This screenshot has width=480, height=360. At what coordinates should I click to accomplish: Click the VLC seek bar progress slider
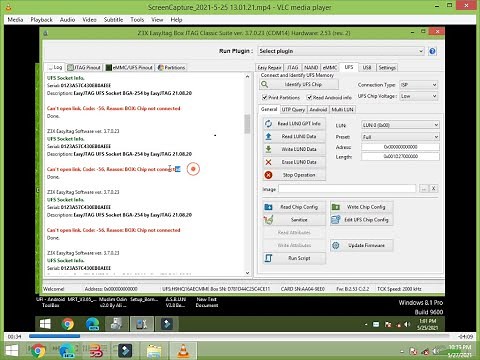point(239,336)
